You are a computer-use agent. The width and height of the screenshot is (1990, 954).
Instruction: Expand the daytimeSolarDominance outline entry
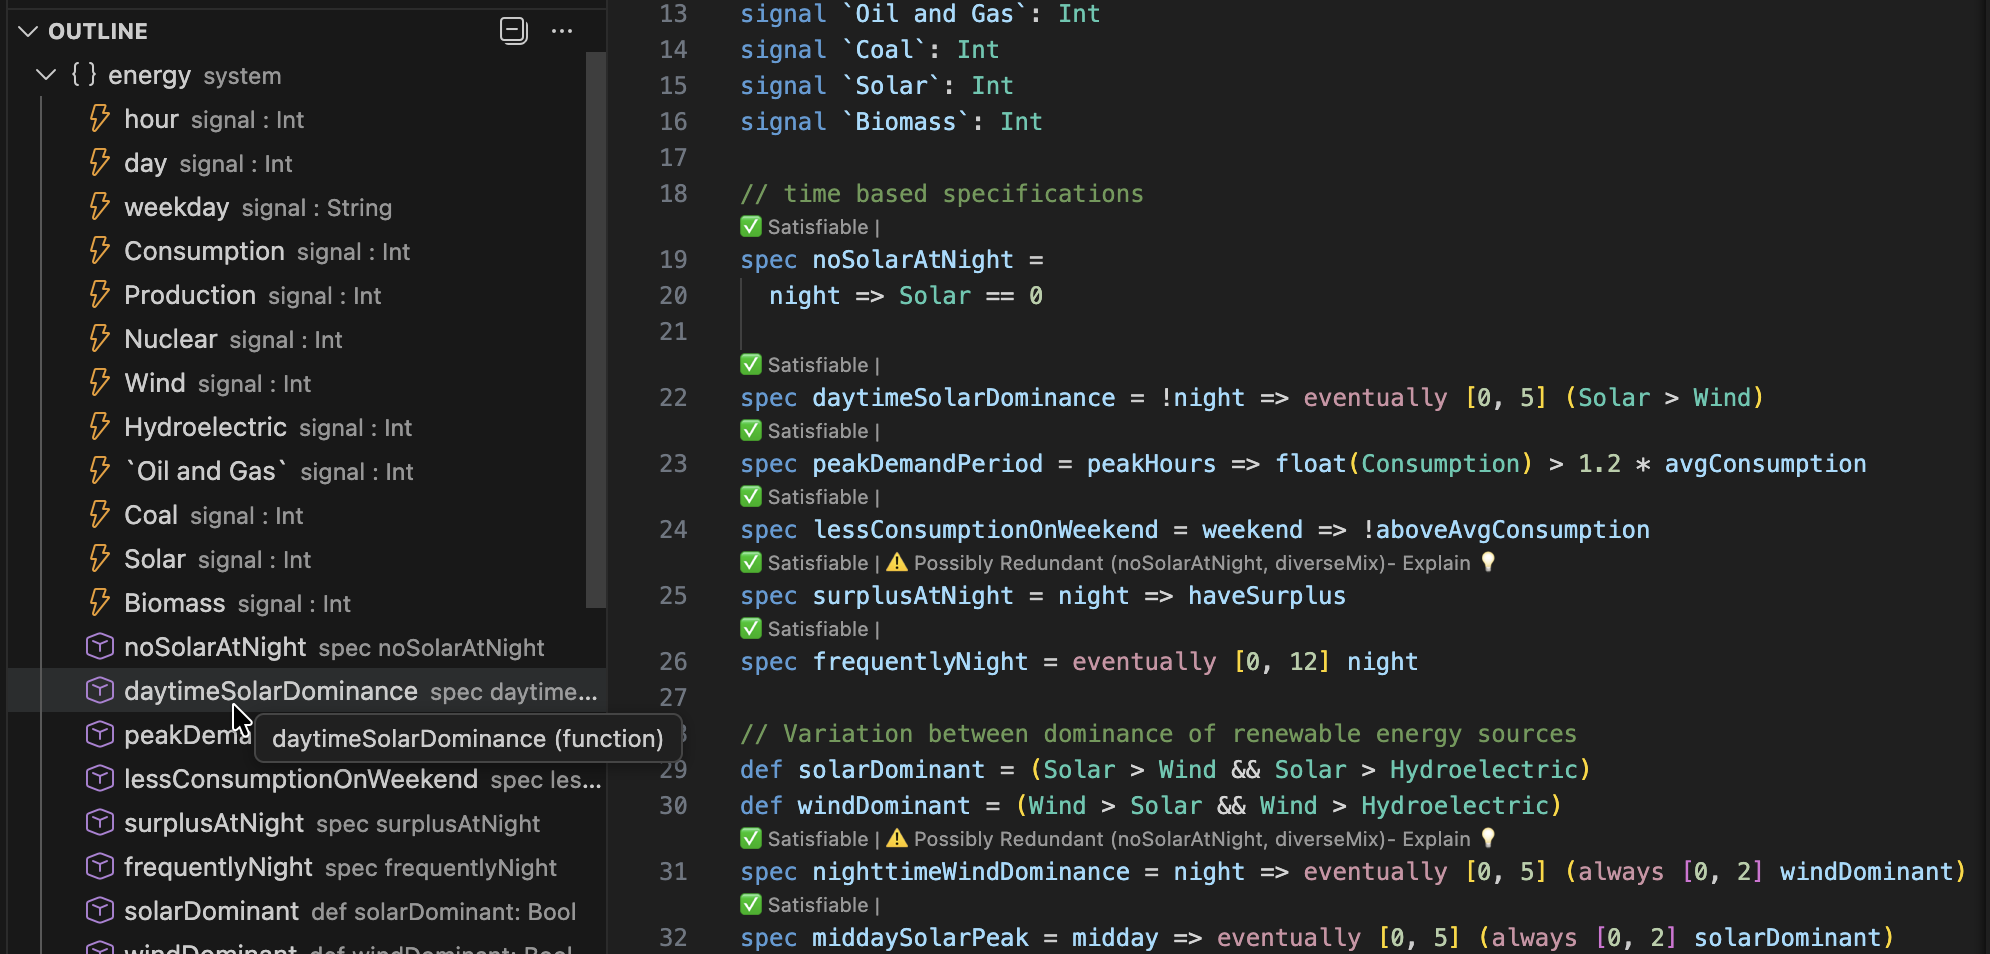coord(270,691)
